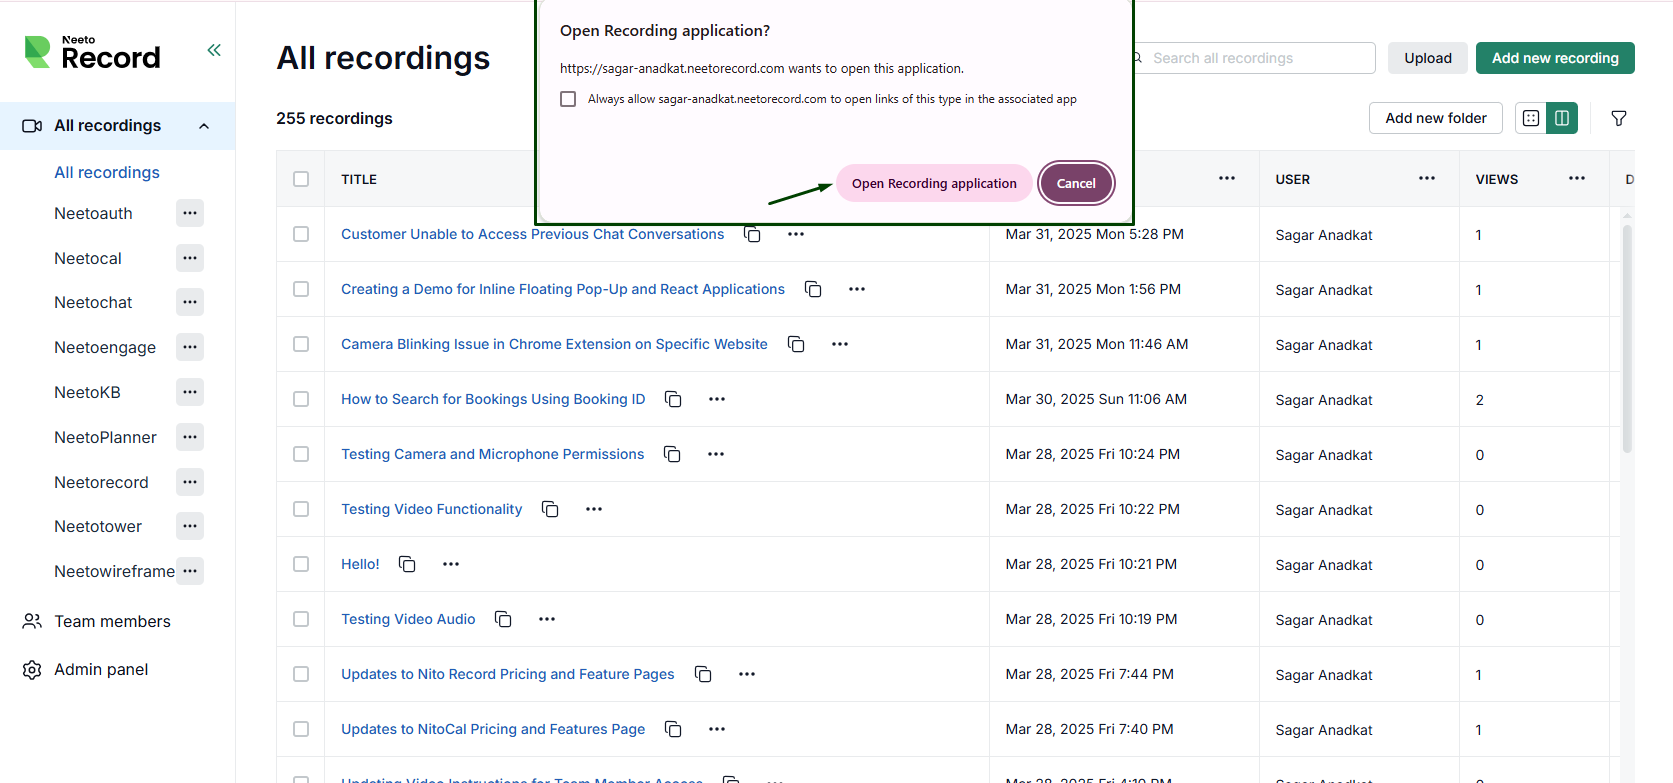Tick checkbox for Testing Video Audio row
Screen dimensions: 1673x783
301,619
